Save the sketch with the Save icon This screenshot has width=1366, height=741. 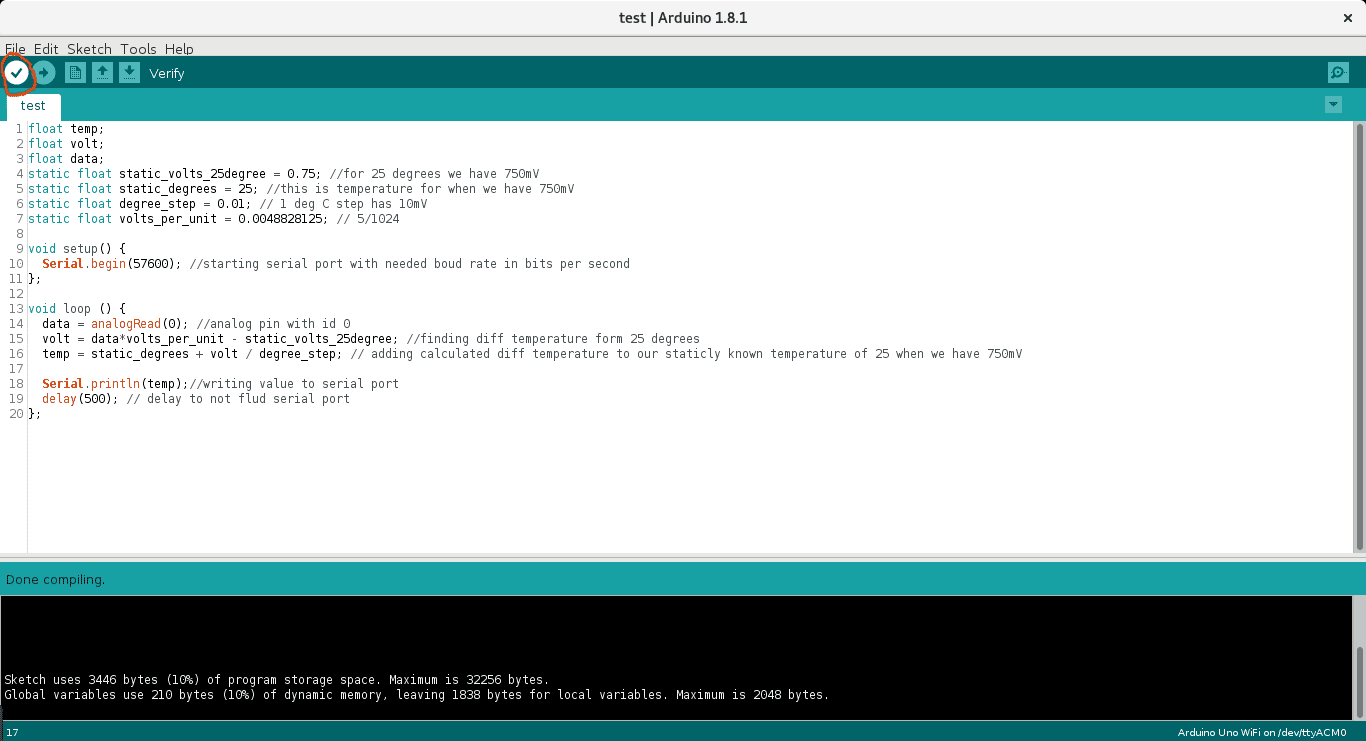tap(129, 72)
